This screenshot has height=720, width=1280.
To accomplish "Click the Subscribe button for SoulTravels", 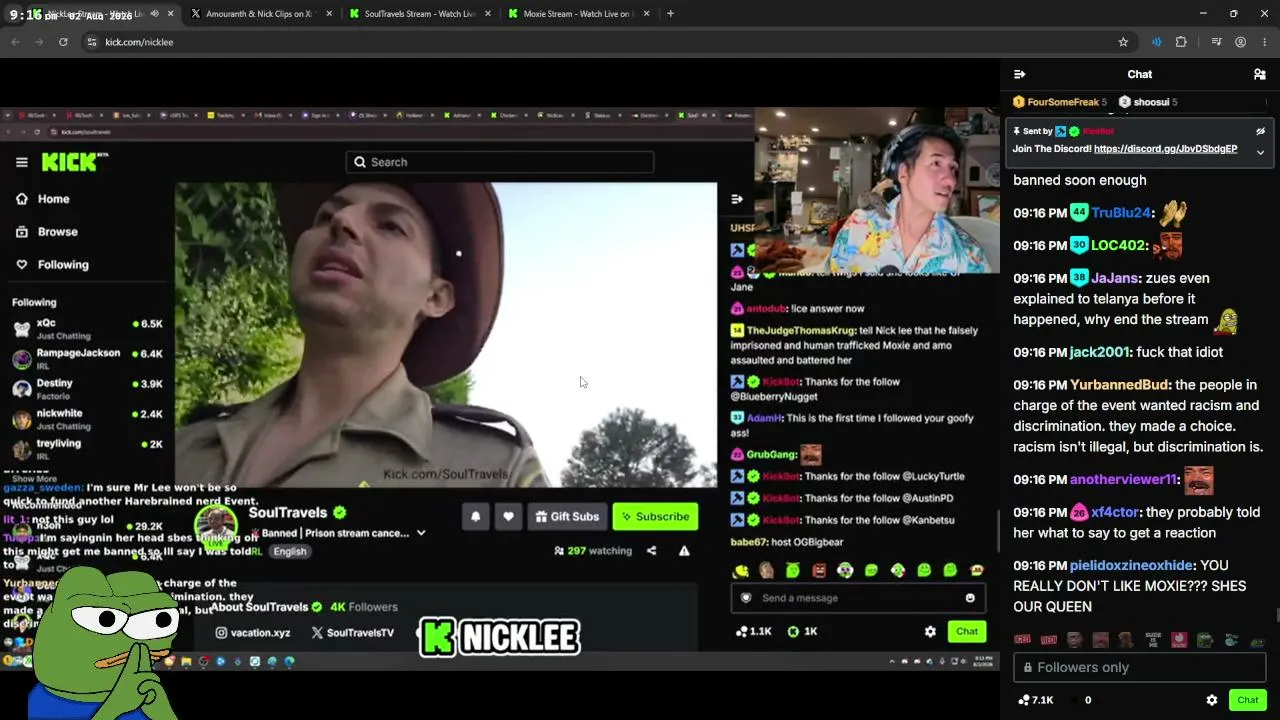I will [655, 517].
